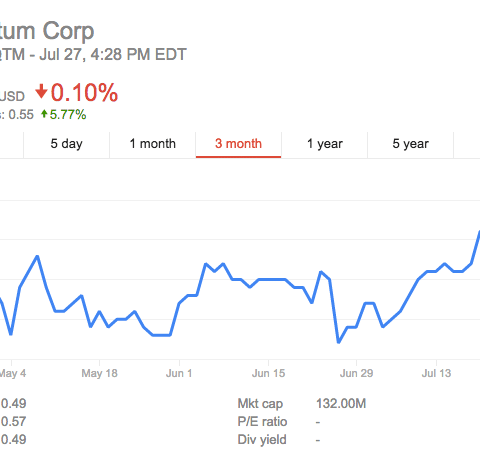Click the Jun 15 axis label
Screen dimensions: 480x472
tap(268, 373)
